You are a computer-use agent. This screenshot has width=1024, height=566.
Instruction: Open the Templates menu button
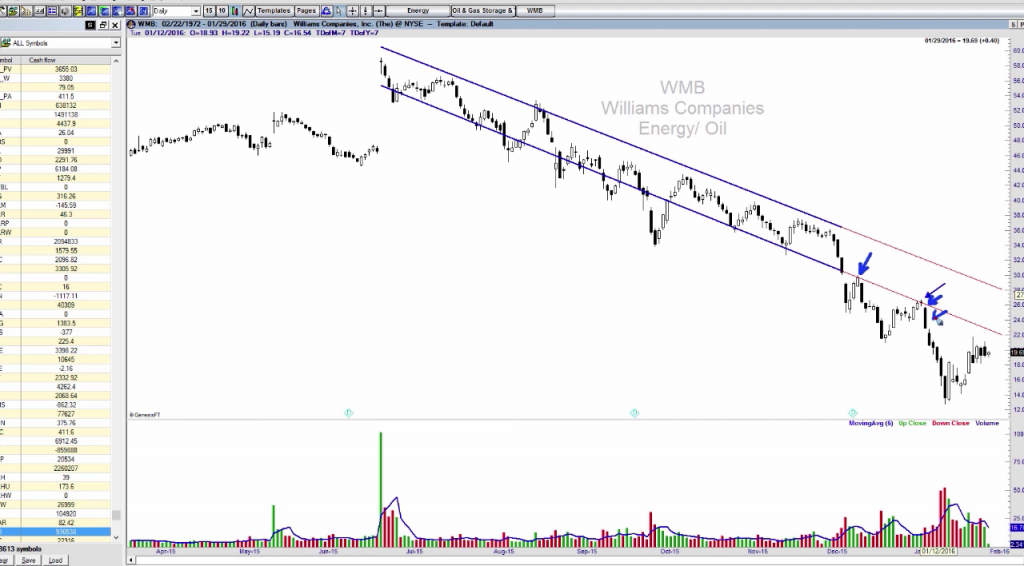274,11
